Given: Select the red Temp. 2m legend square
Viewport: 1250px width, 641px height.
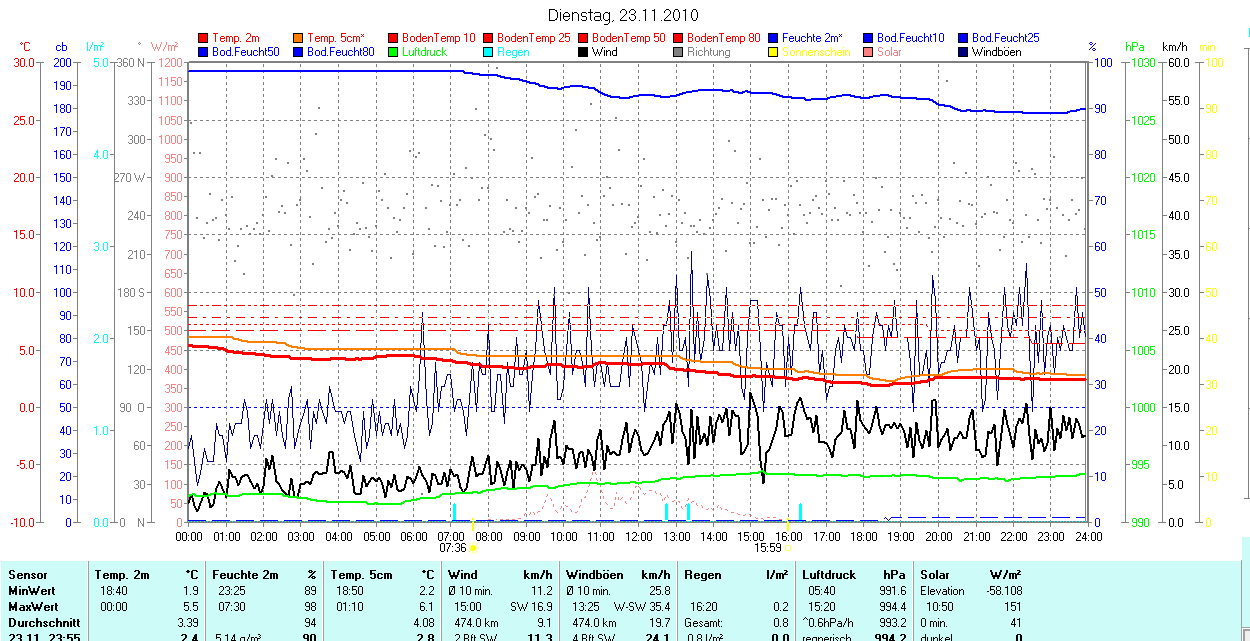Looking at the screenshot, I should coord(204,38).
